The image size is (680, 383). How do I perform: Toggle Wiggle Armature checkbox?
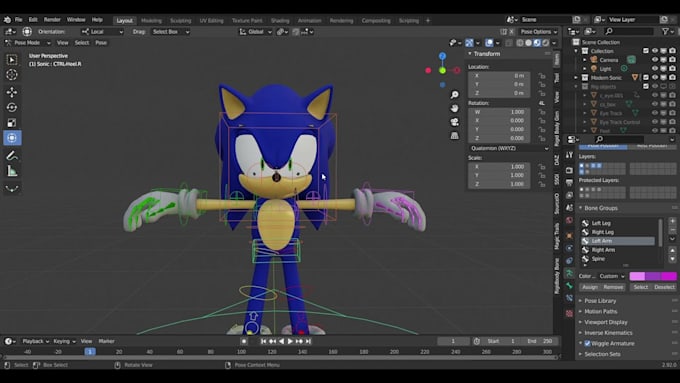[x=588, y=344]
